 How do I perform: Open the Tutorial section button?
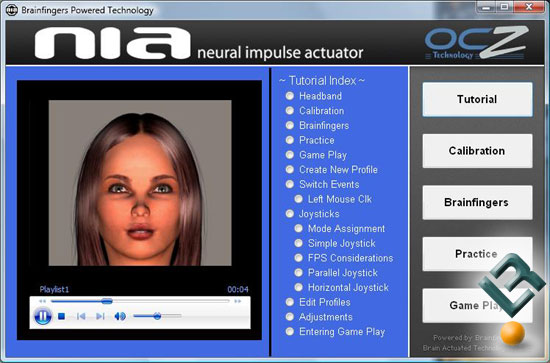477,99
